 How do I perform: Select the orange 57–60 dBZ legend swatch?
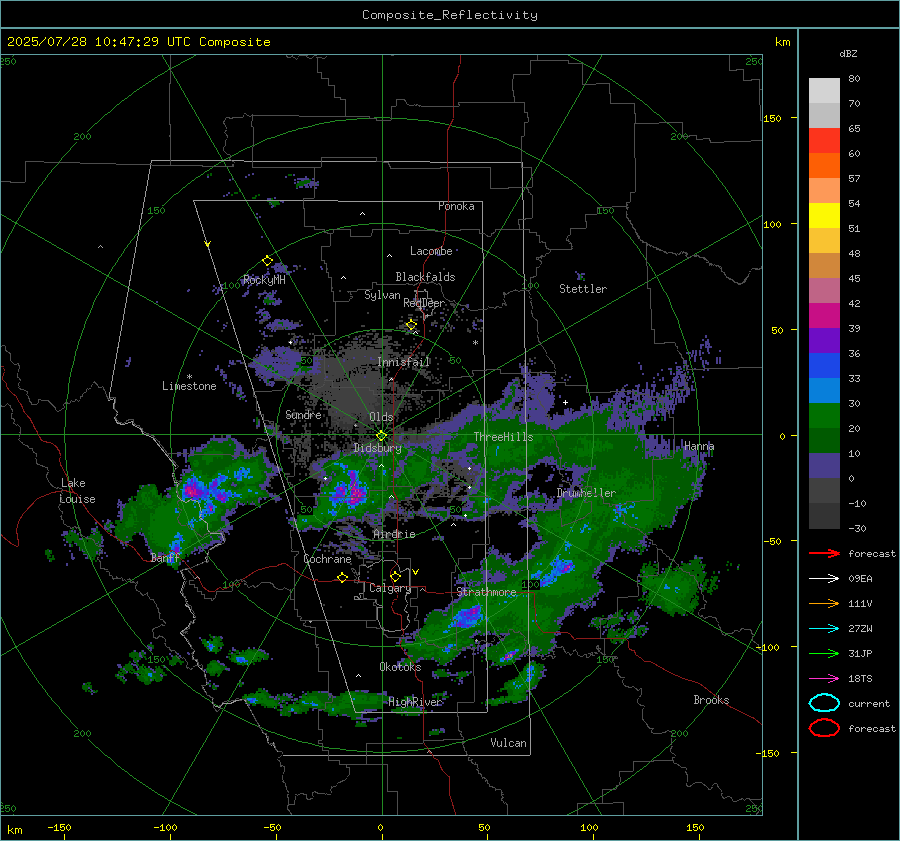[824, 166]
